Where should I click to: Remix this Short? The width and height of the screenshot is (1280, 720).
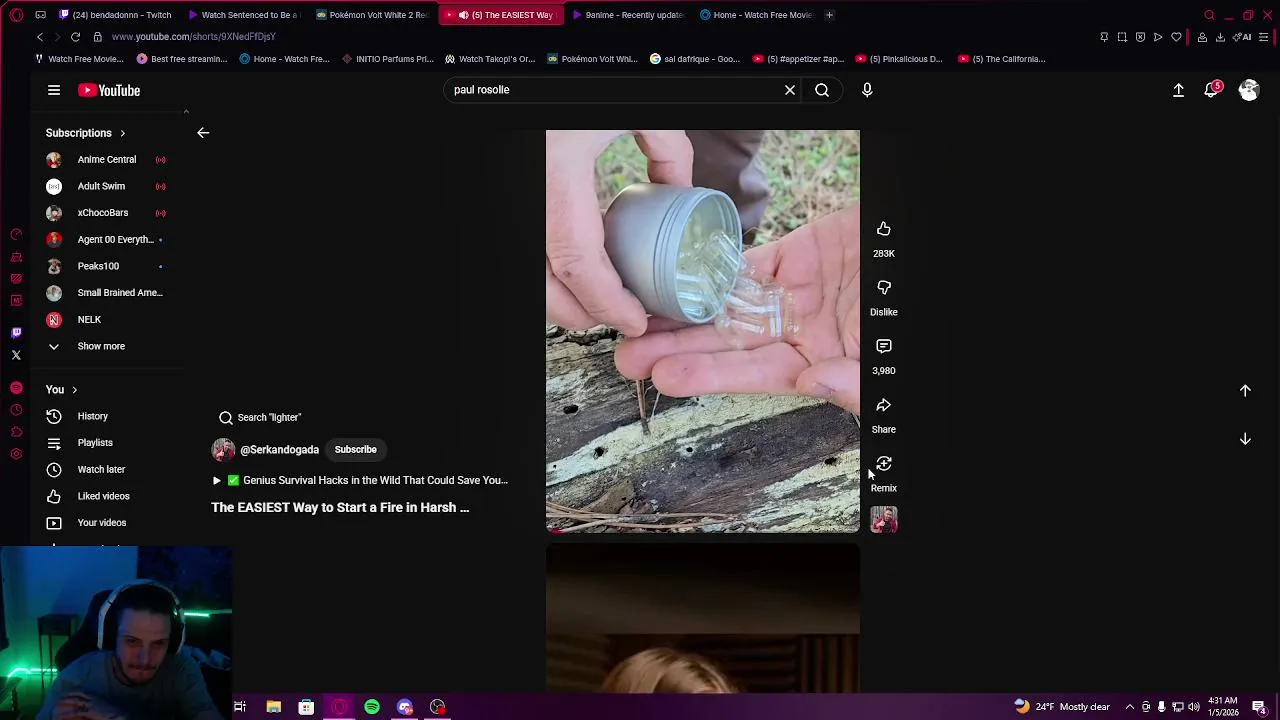tap(883, 464)
